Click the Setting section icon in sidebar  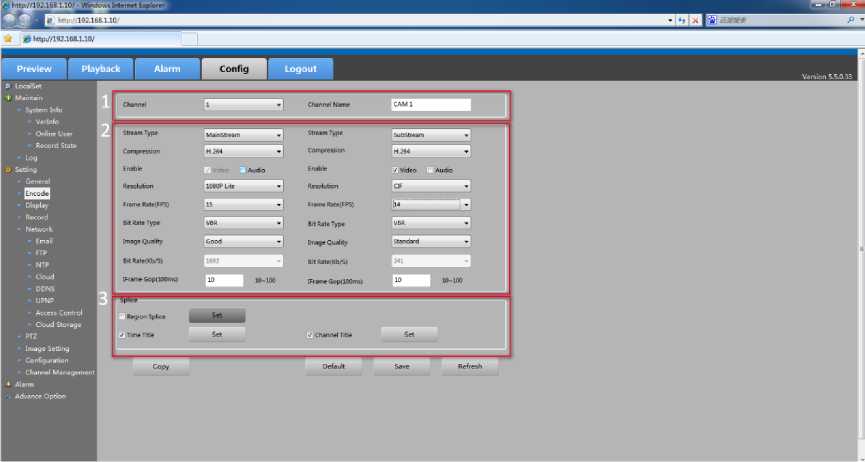[x=7, y=169]
